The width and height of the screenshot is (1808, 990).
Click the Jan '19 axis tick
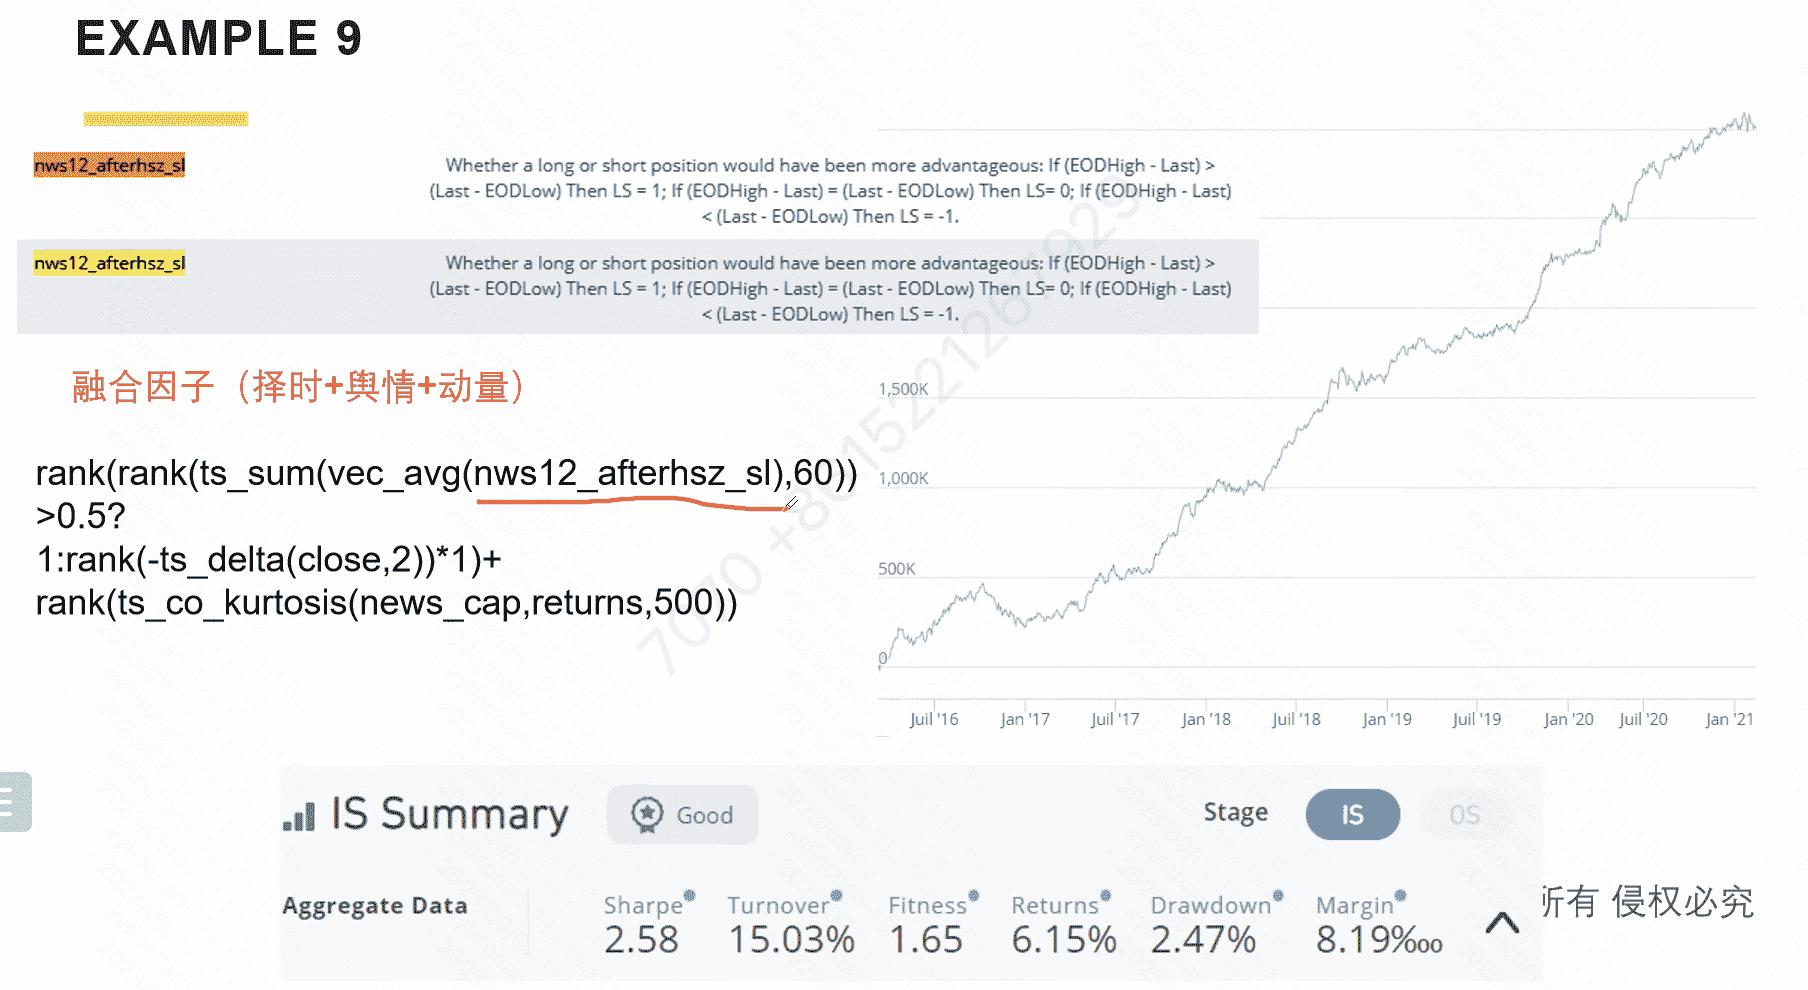(1387, 719)
